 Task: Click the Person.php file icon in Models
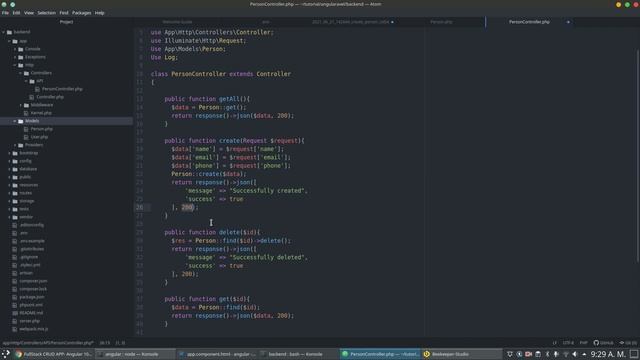pos(26,129)
